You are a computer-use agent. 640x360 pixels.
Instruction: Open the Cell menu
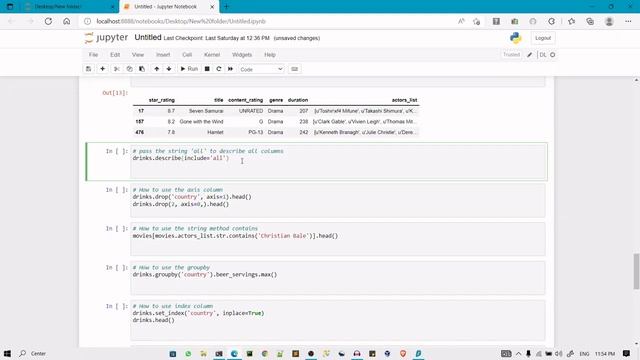point(187,55)
